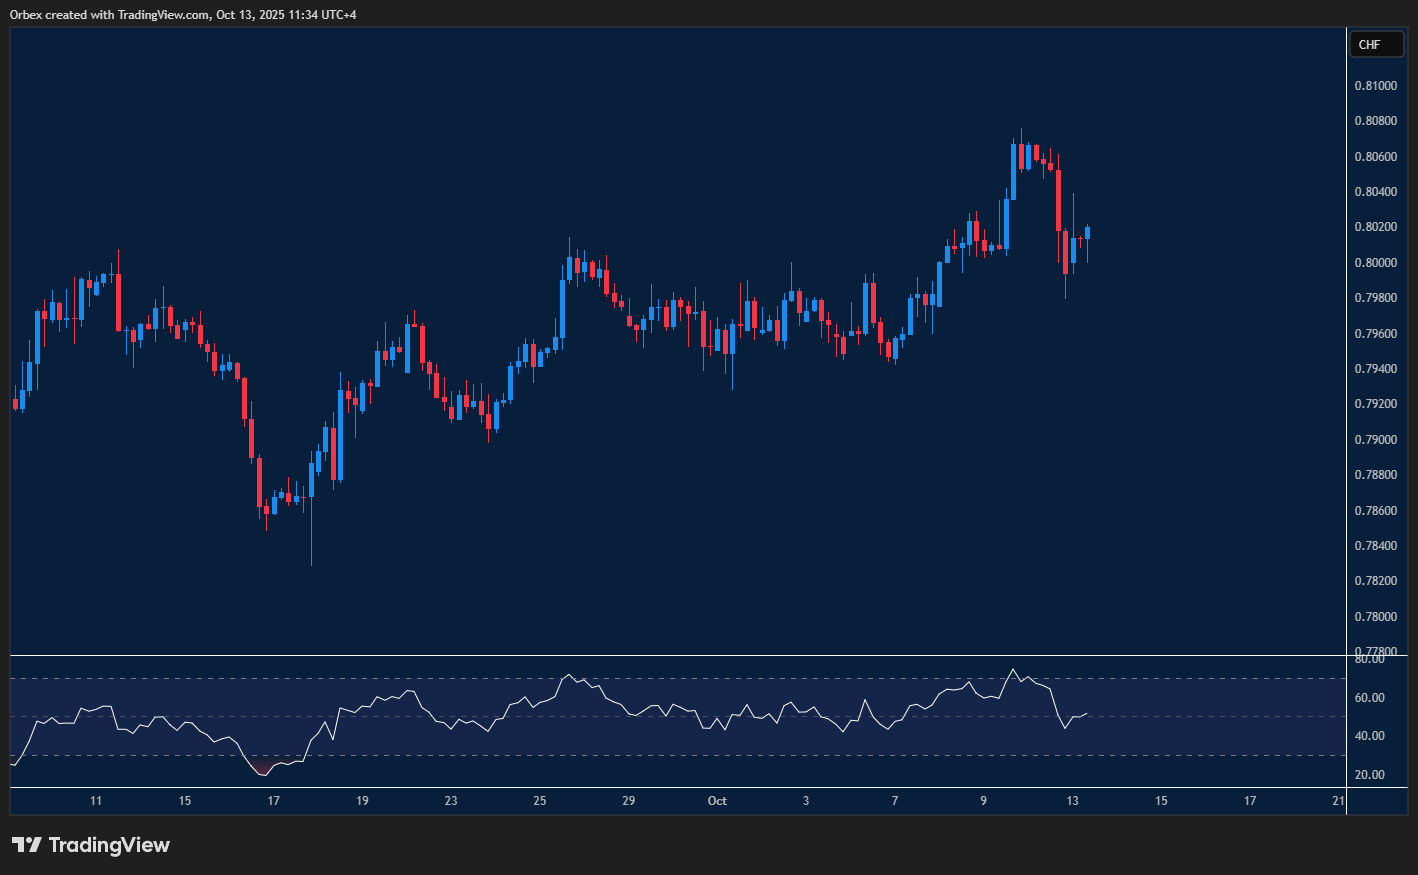
Task: Open the CHF currency selector
Action: [x=1375, y=44]
